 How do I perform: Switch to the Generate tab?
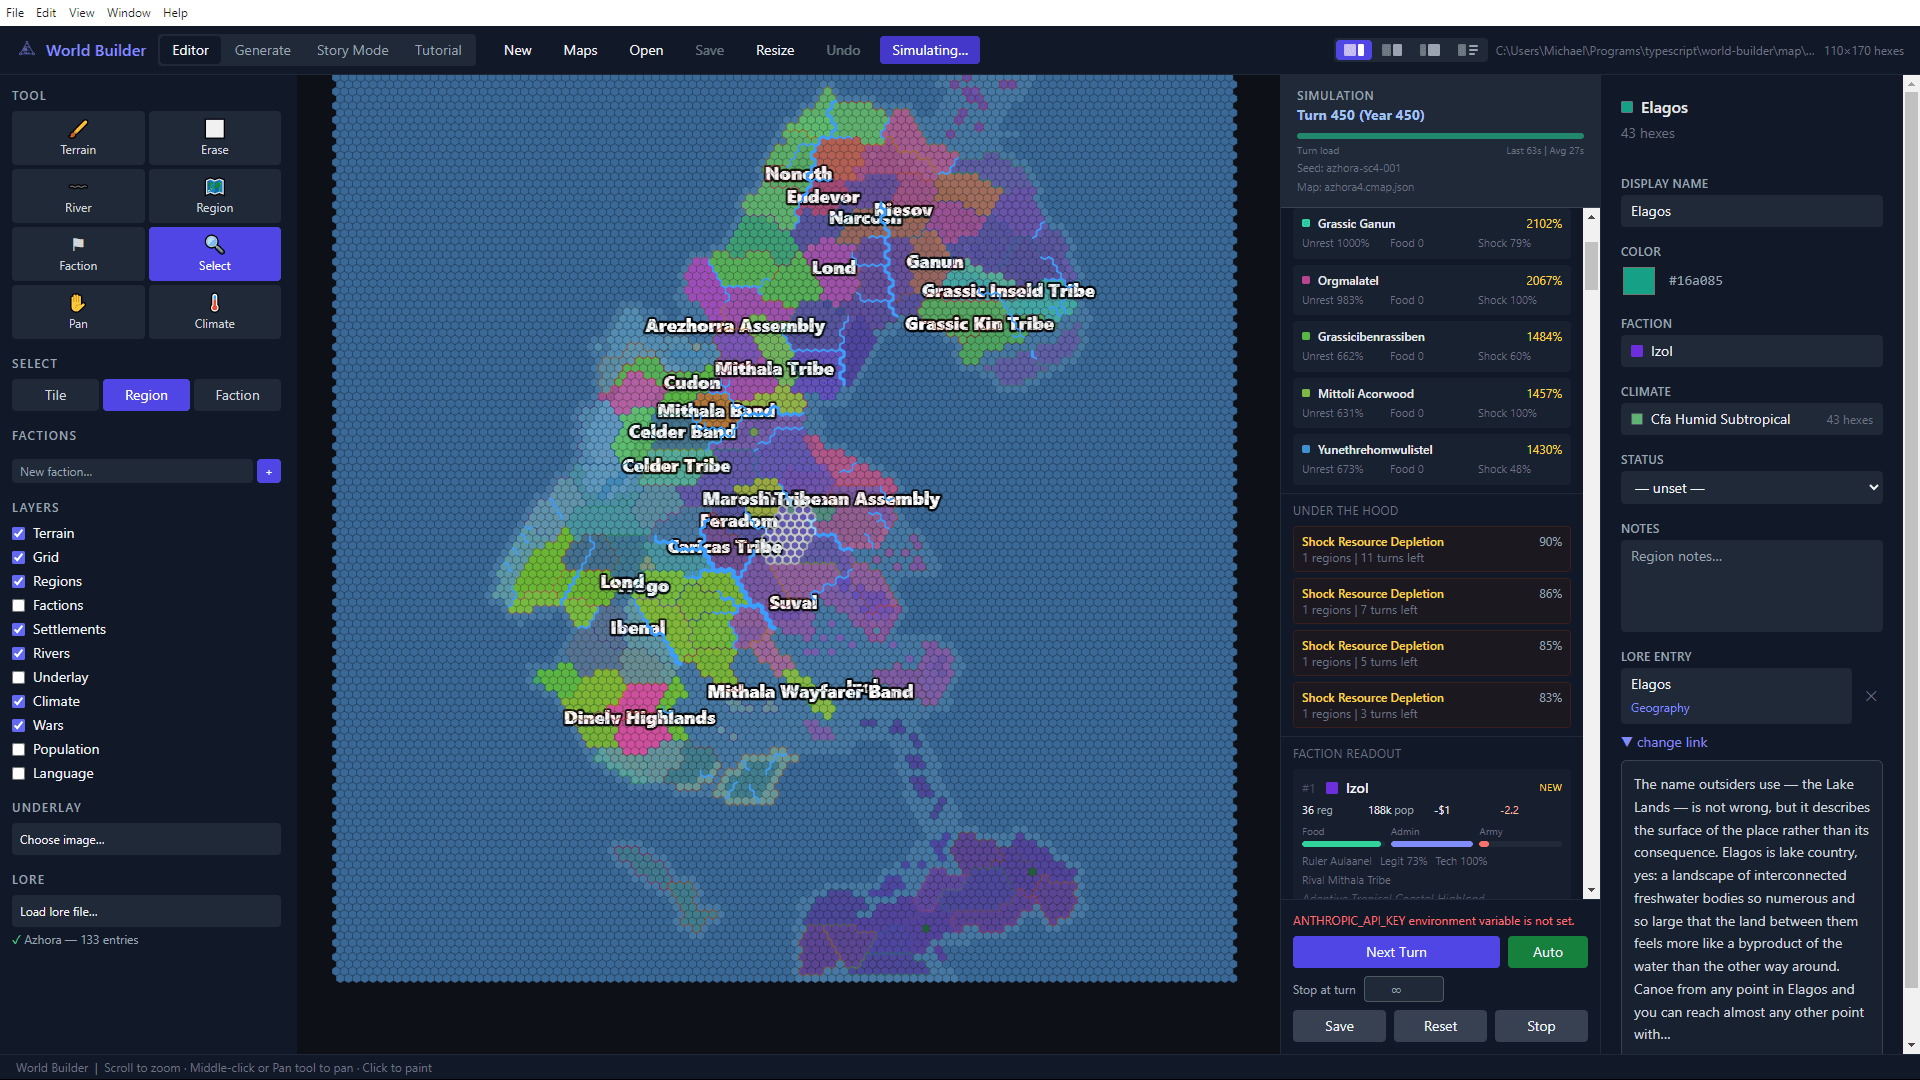(x=263, y=50)
